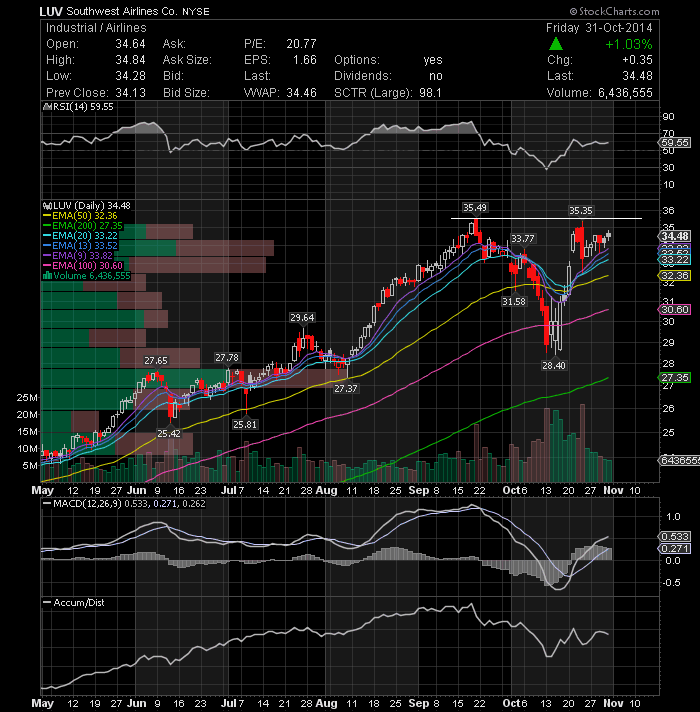Click the High value 34.84

[130, 60]
